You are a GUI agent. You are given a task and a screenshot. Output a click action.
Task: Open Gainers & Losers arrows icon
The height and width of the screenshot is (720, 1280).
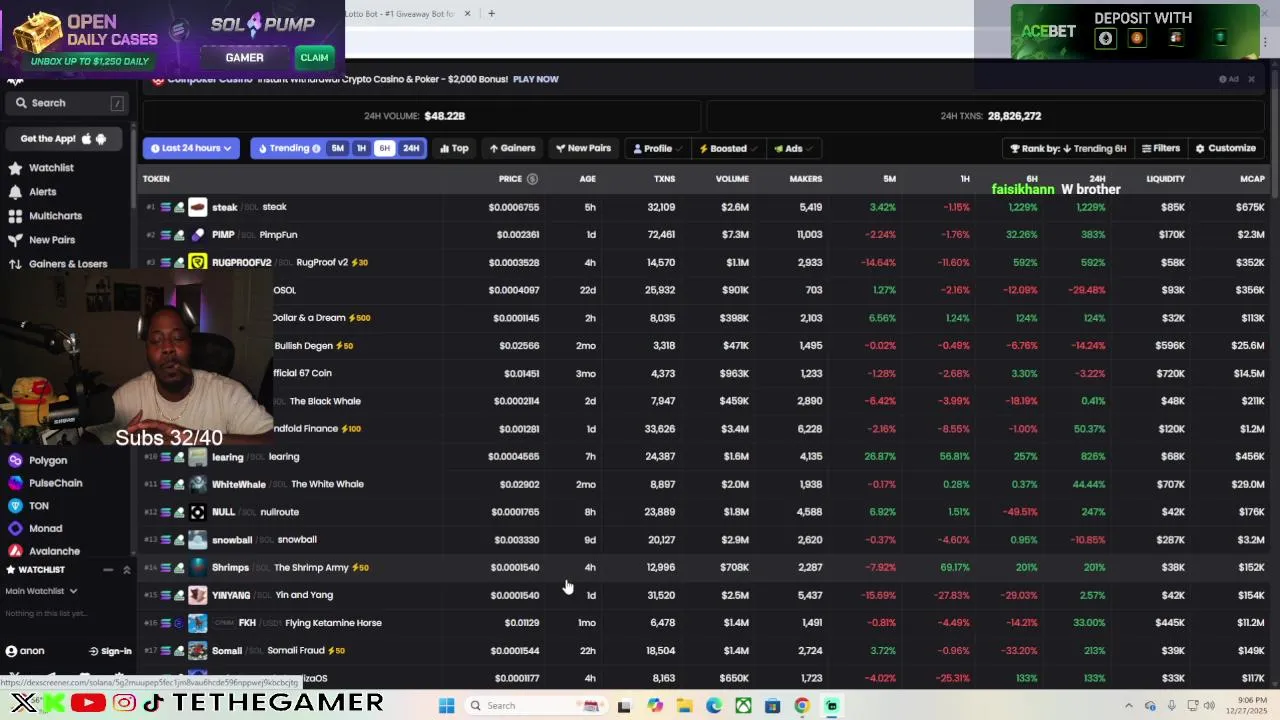click(x=15, y=264)
